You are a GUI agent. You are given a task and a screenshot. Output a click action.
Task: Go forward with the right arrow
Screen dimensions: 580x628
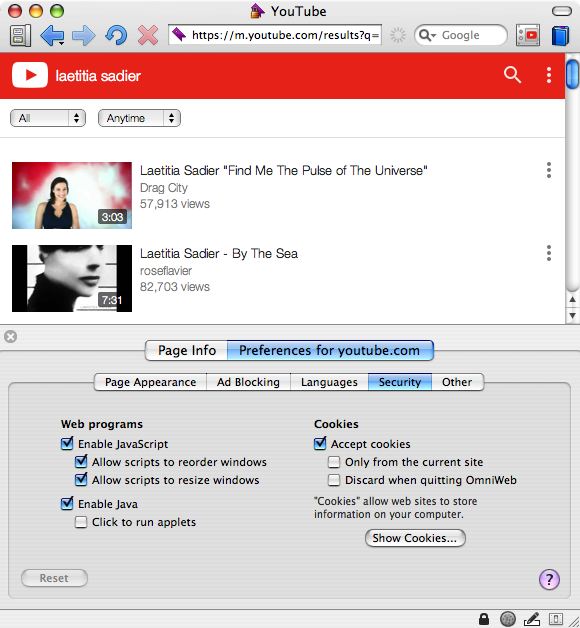[84, 35]
